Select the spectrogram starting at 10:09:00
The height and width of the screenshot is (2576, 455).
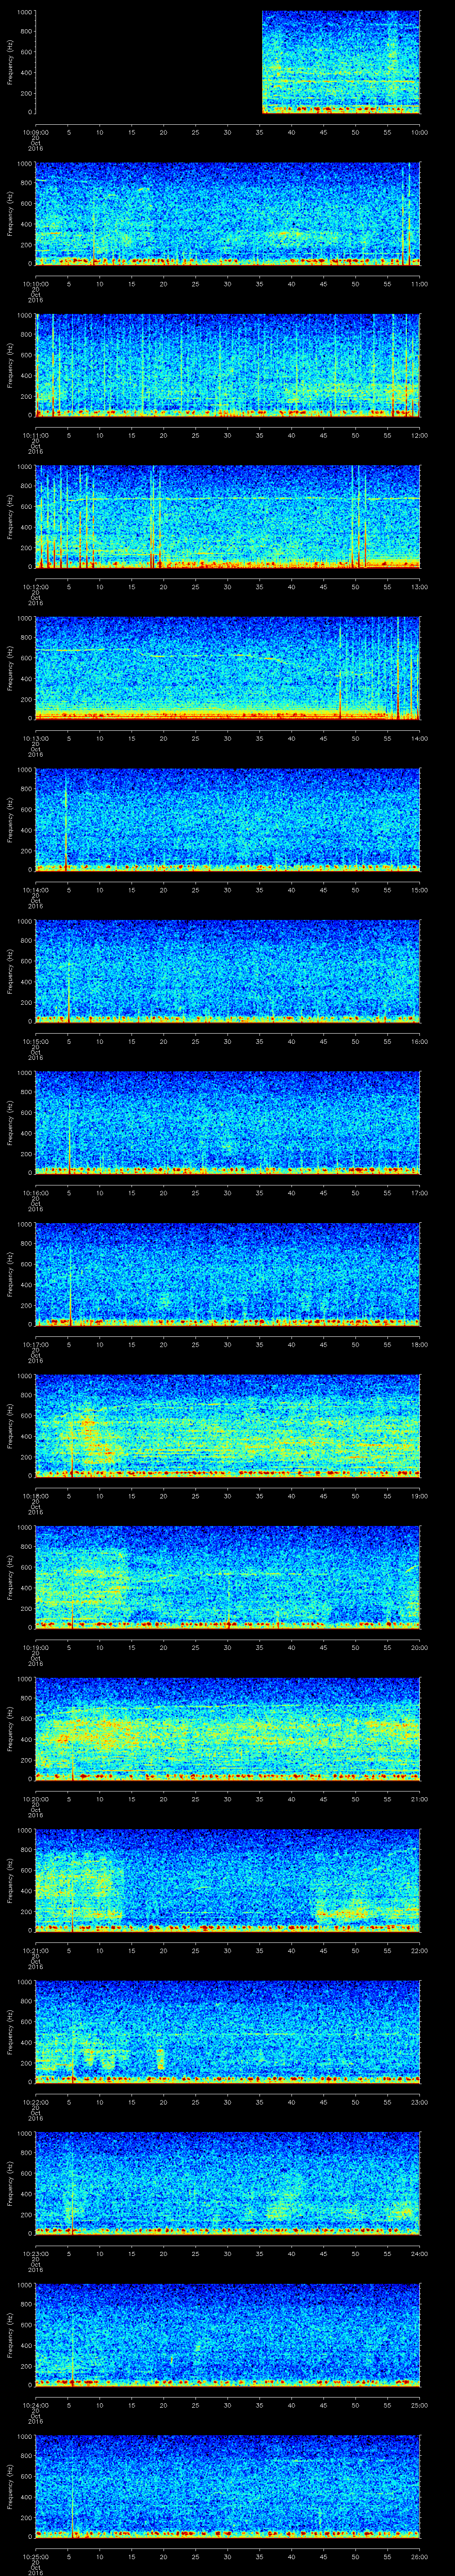tap(228, 62)
